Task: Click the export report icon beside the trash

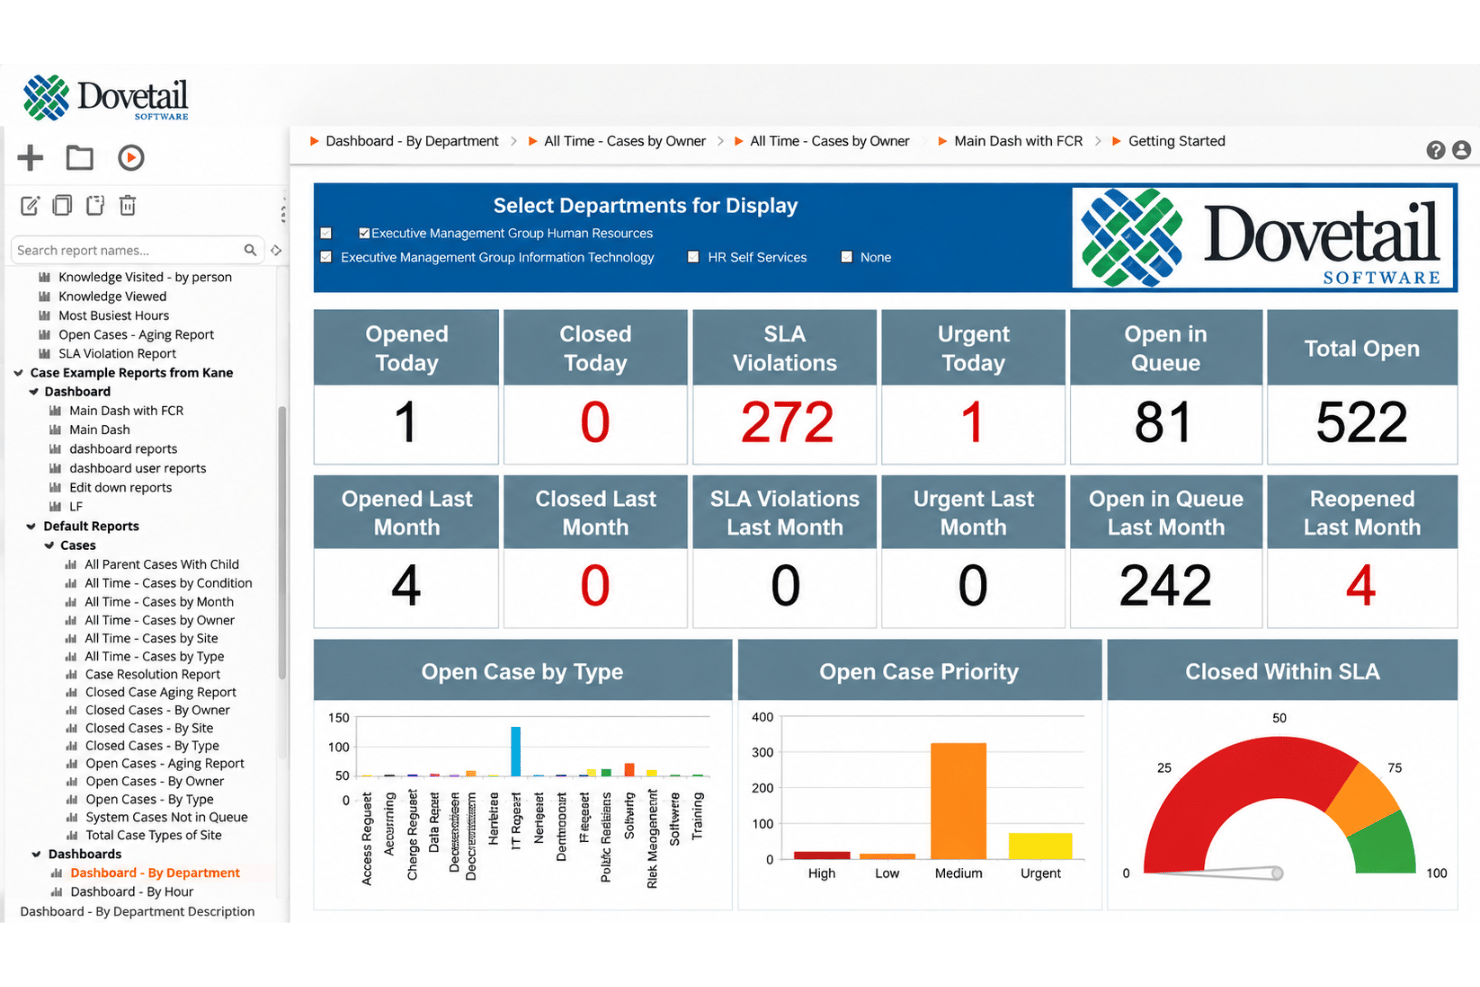Action: [95, 205]
